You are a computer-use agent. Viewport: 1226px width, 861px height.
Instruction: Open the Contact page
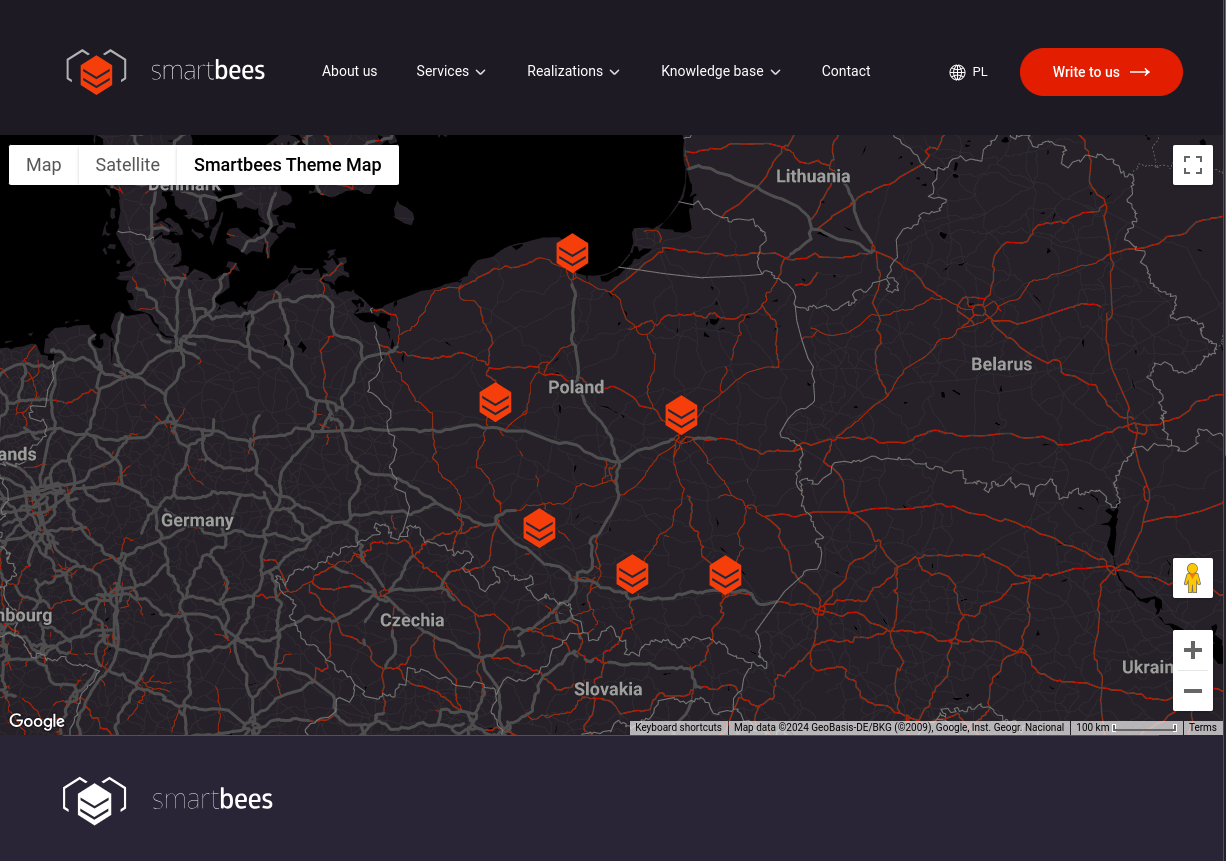[x=846, y=71]
